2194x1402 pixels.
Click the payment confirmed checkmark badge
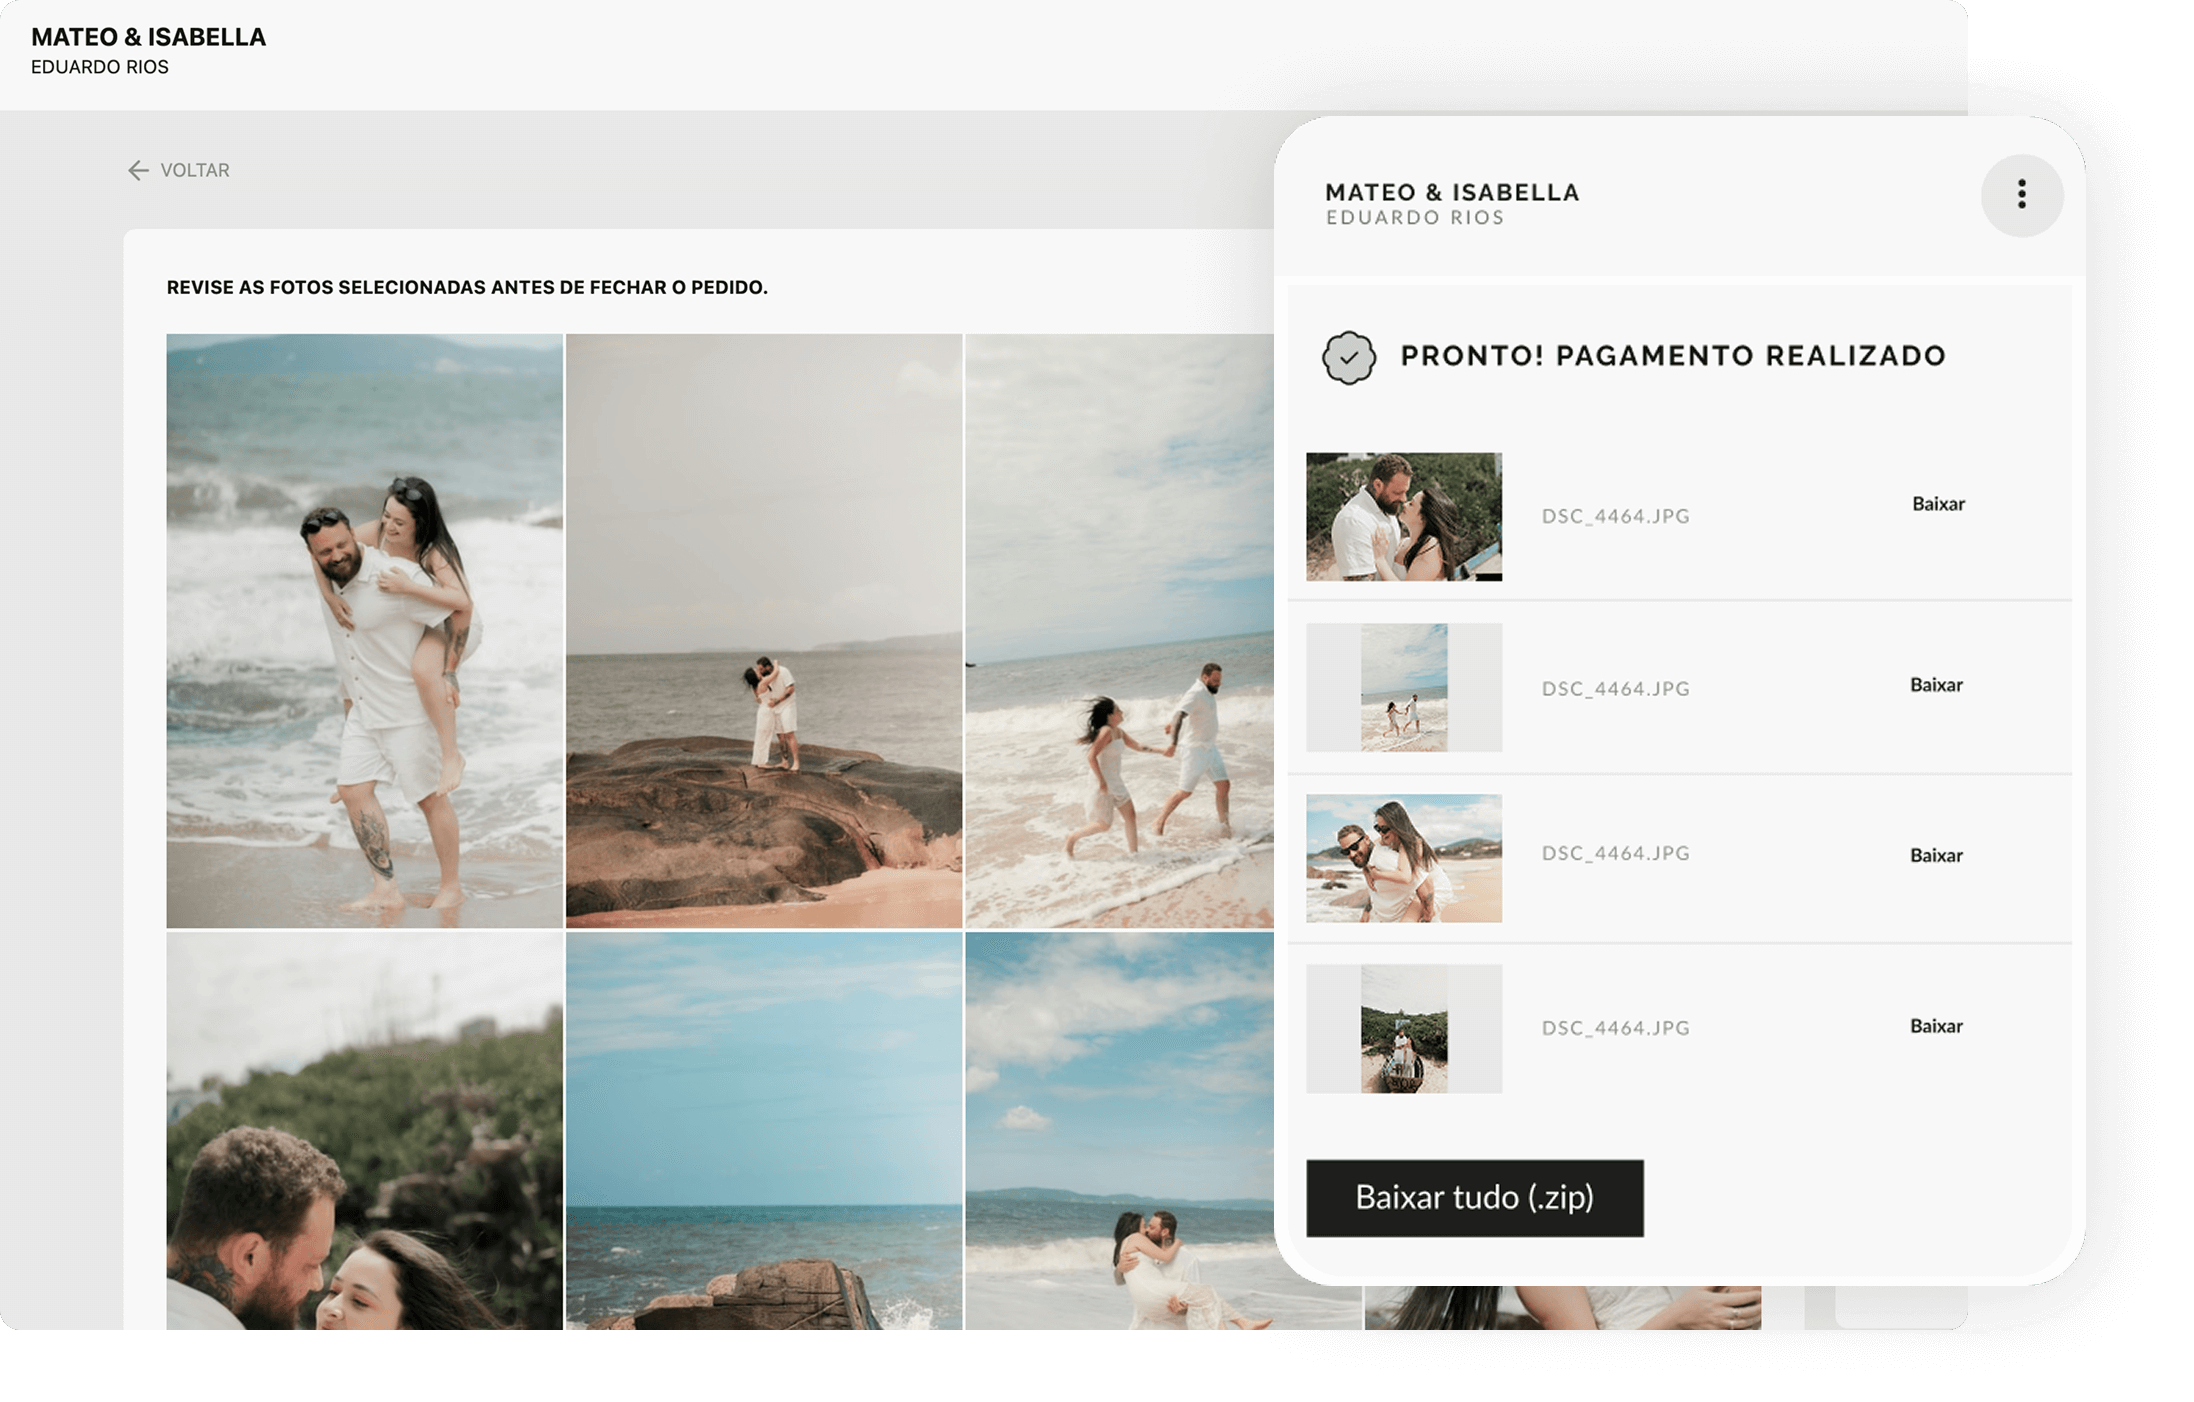1348,357
